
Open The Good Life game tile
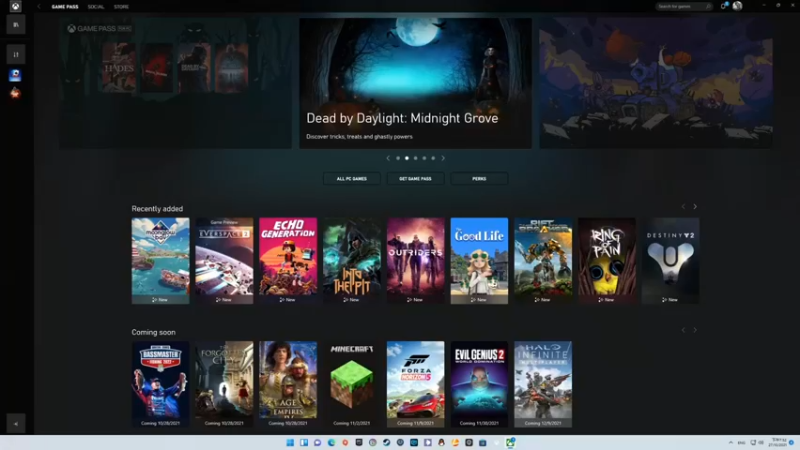479,261
